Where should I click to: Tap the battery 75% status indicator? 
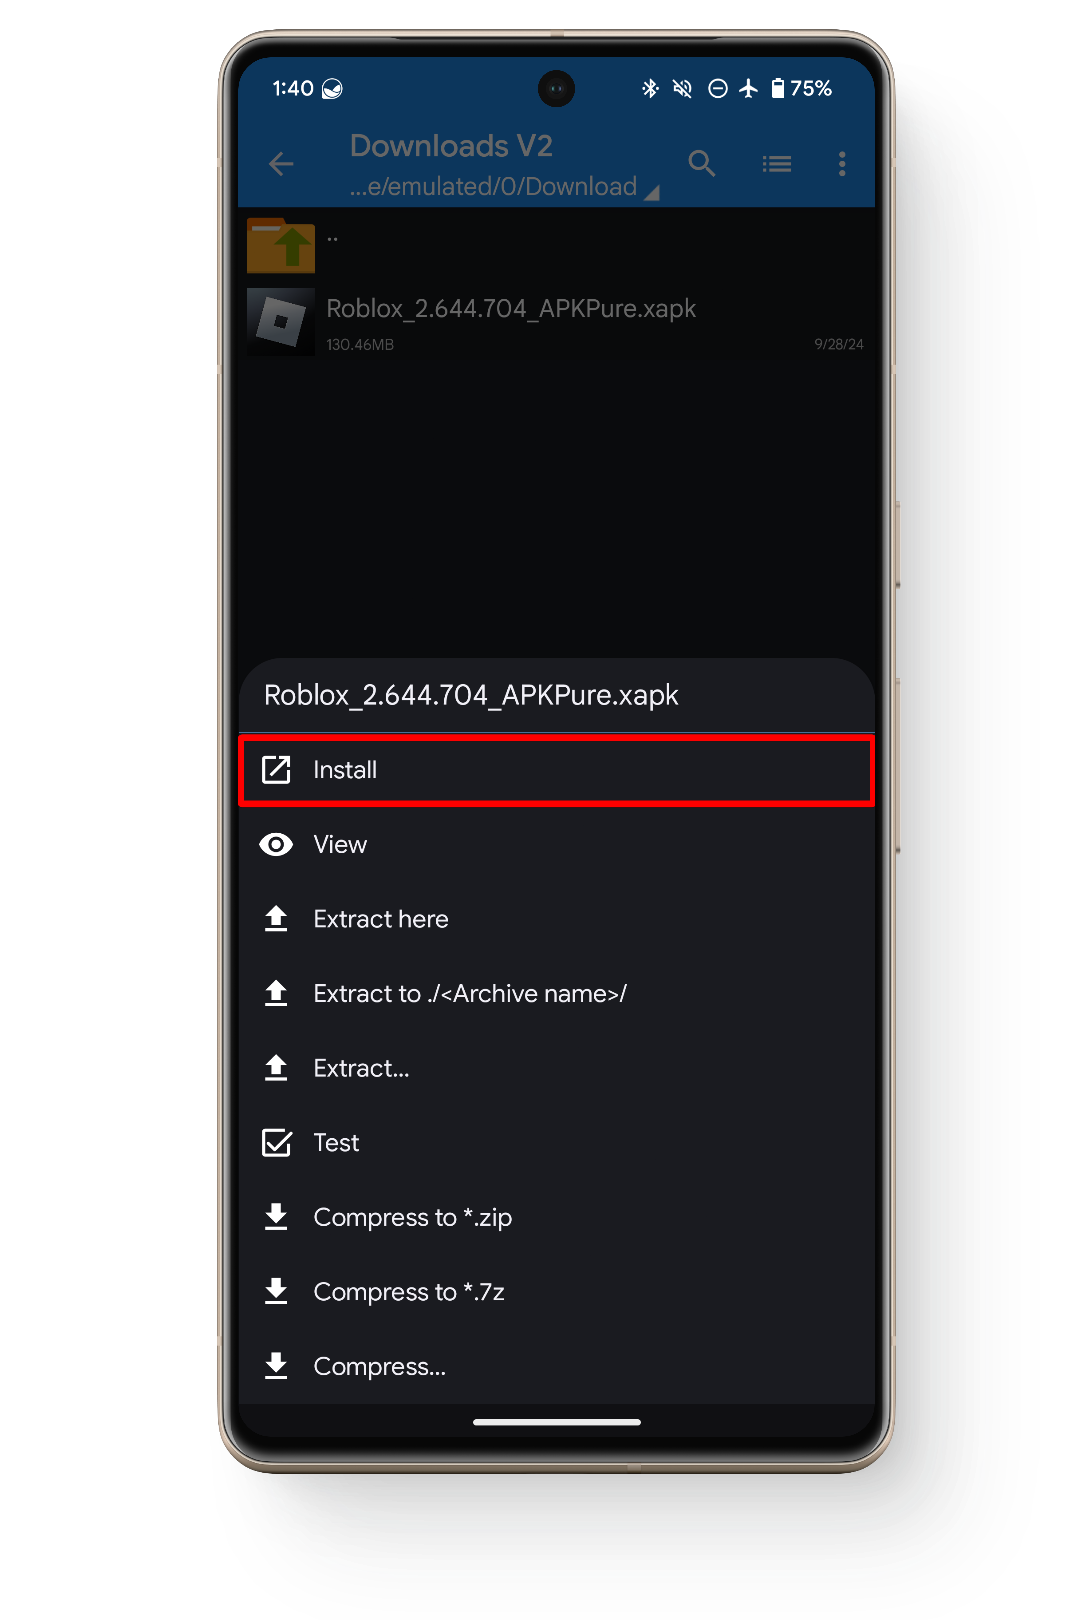click(x=802, y=89)
